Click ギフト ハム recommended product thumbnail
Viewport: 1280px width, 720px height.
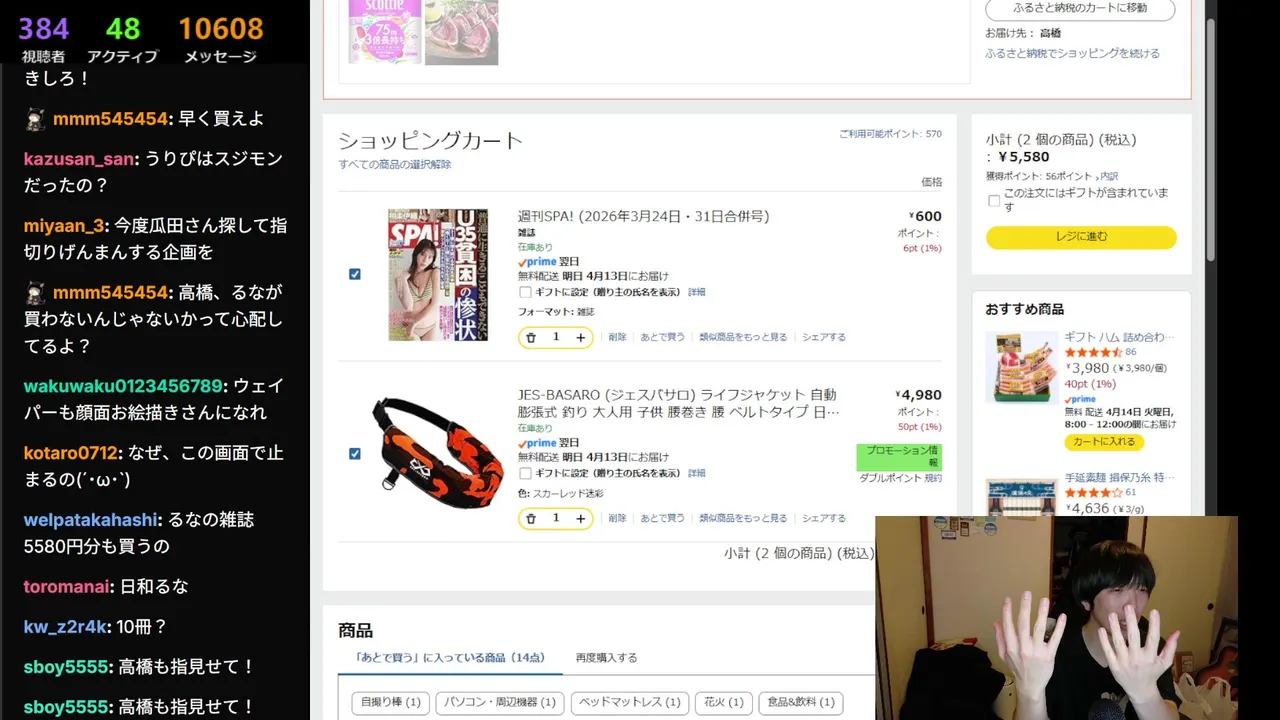(1021, 367)
